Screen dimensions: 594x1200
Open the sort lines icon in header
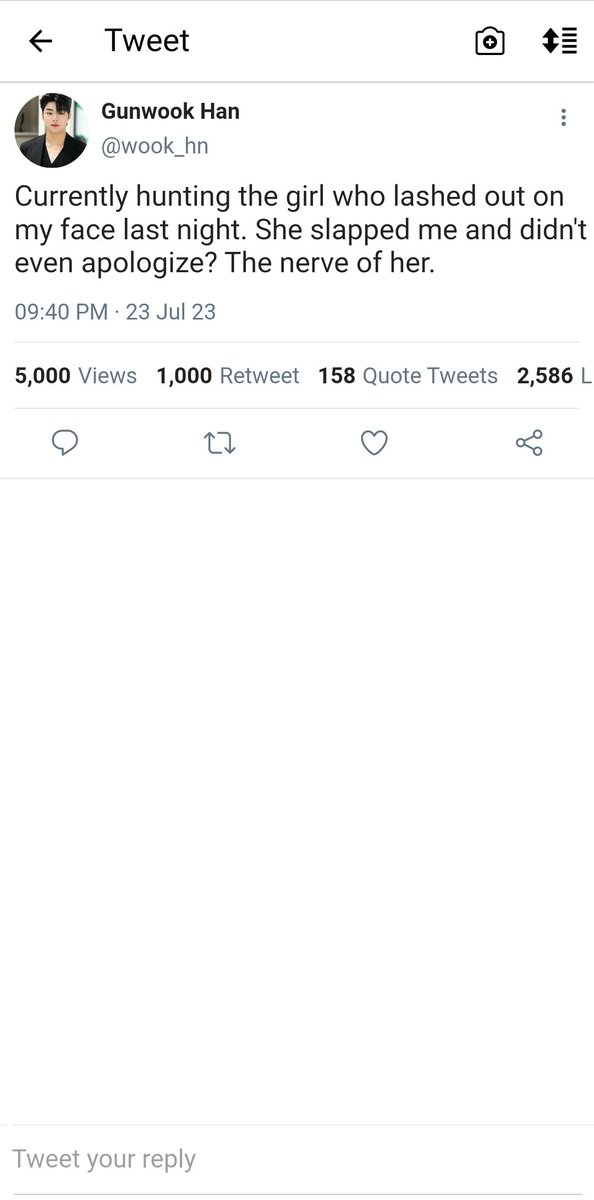(559, 41)
